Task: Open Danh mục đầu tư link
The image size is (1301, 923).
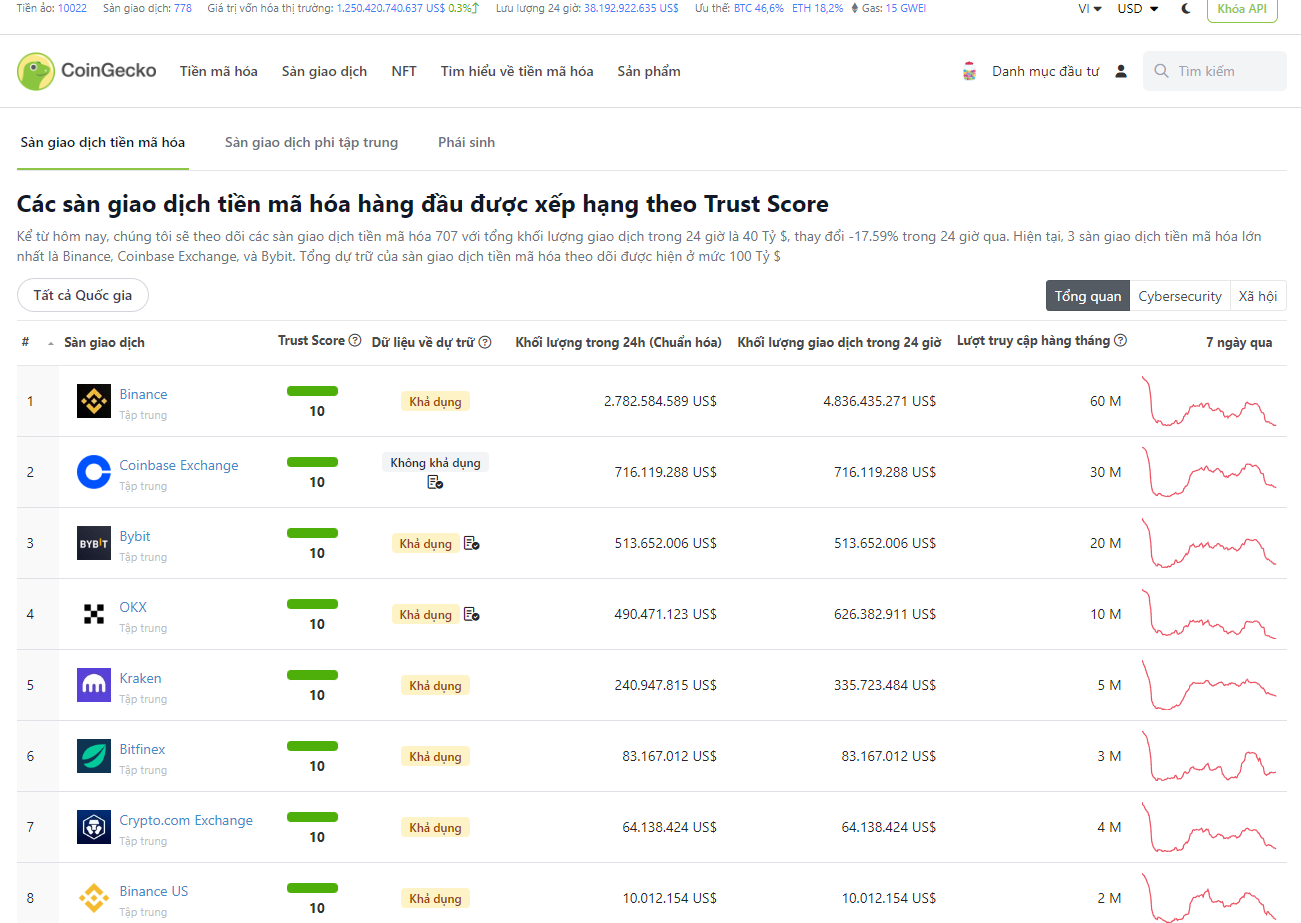Action: 1045,71
